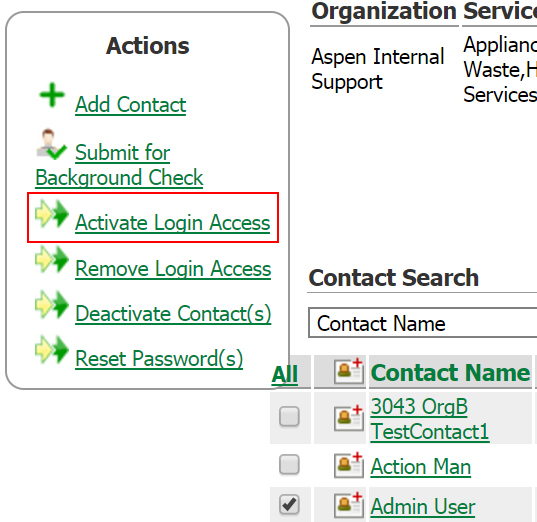The image size is (537, 522).
Task: Click the arrows icon beside Remove Login Access
Action: point(52,259)
